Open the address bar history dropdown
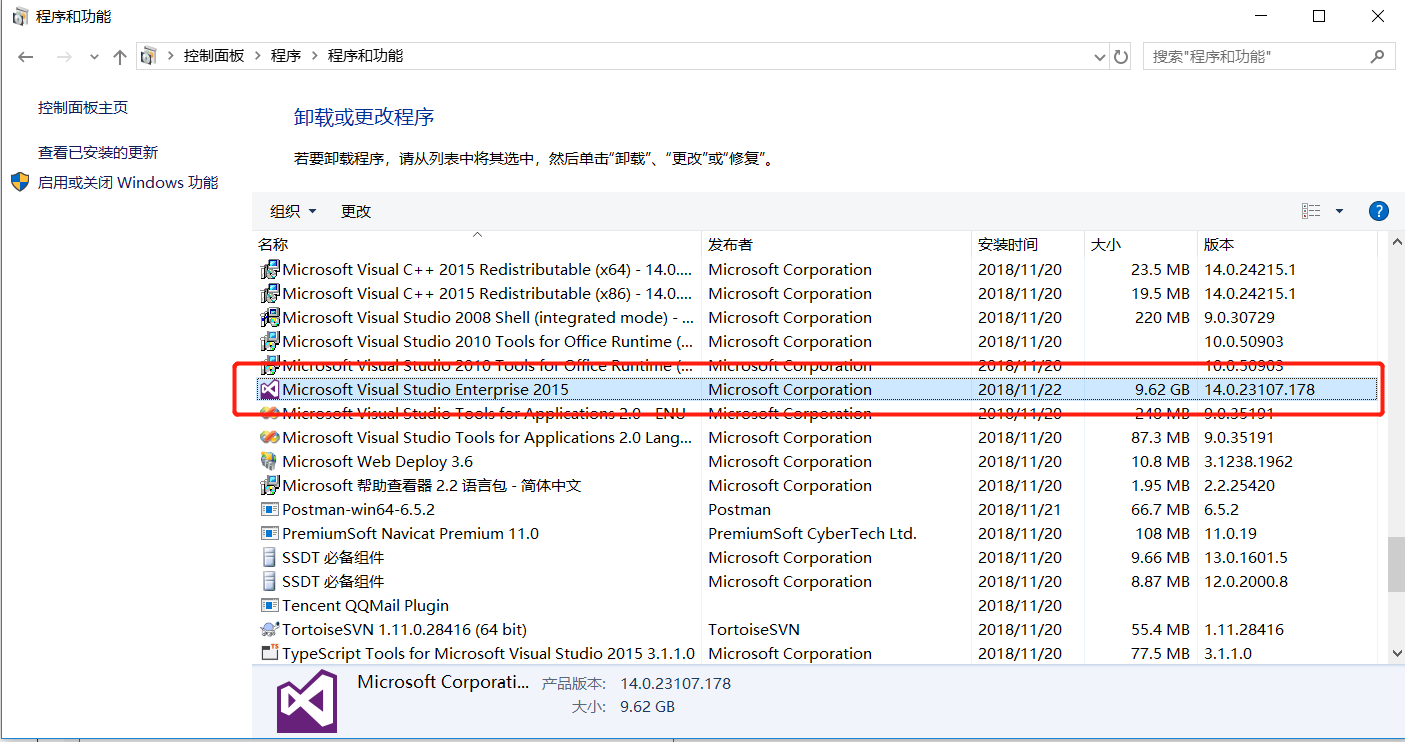This screenshot has width=1405, height=742. click(1101, 57)
